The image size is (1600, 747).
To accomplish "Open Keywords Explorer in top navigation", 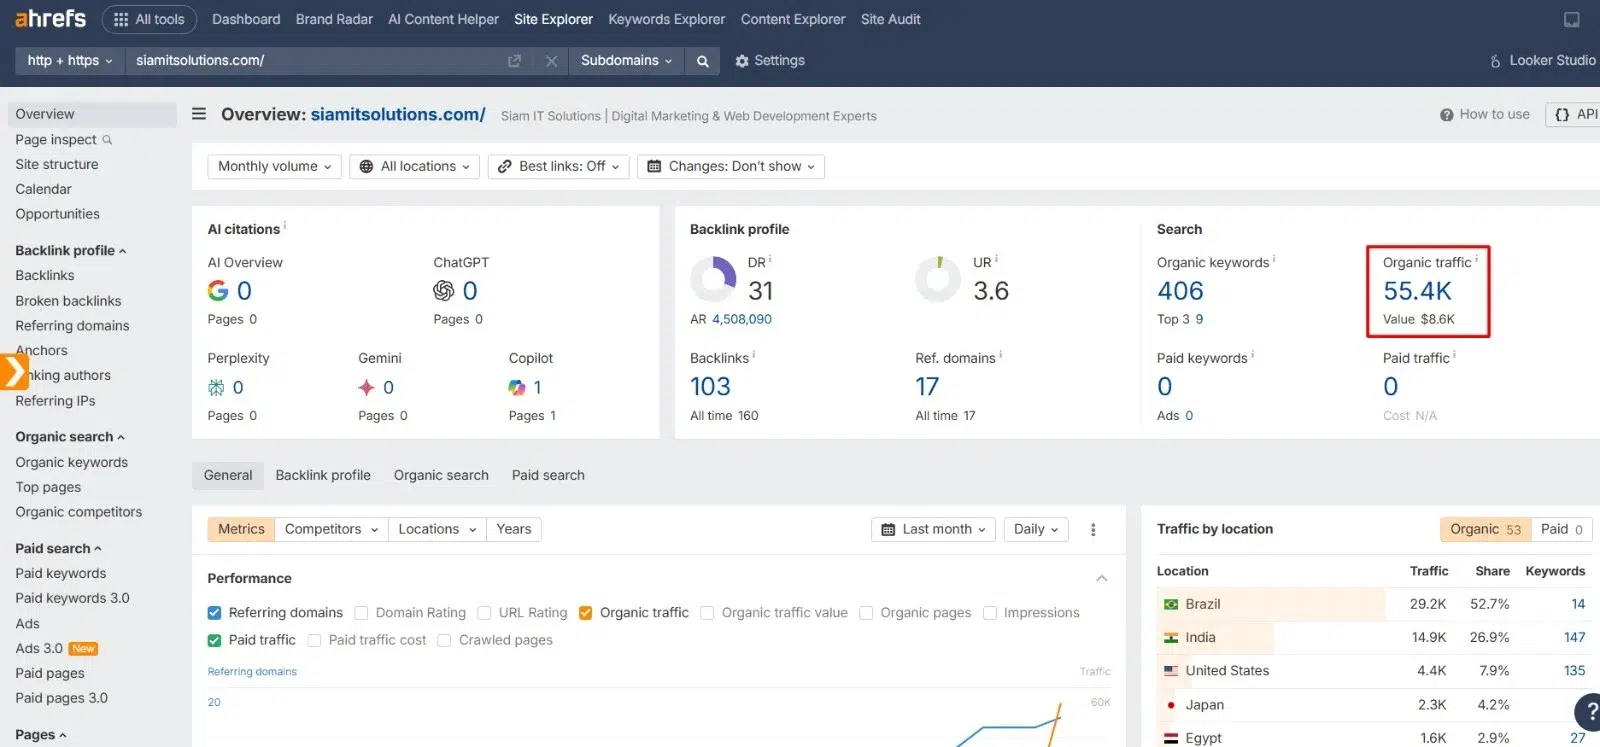I will pos(666,19).
